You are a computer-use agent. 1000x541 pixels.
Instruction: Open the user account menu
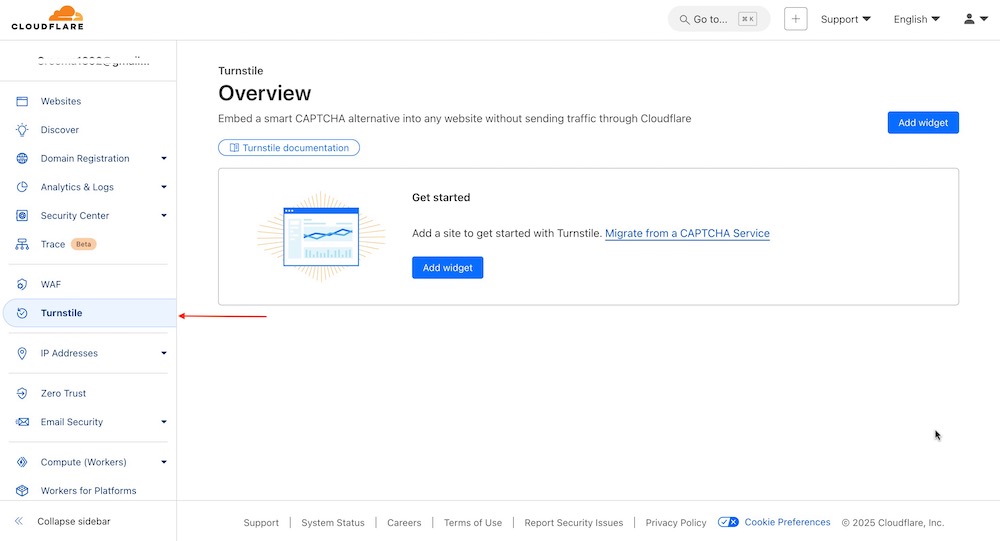click(975, 19)
